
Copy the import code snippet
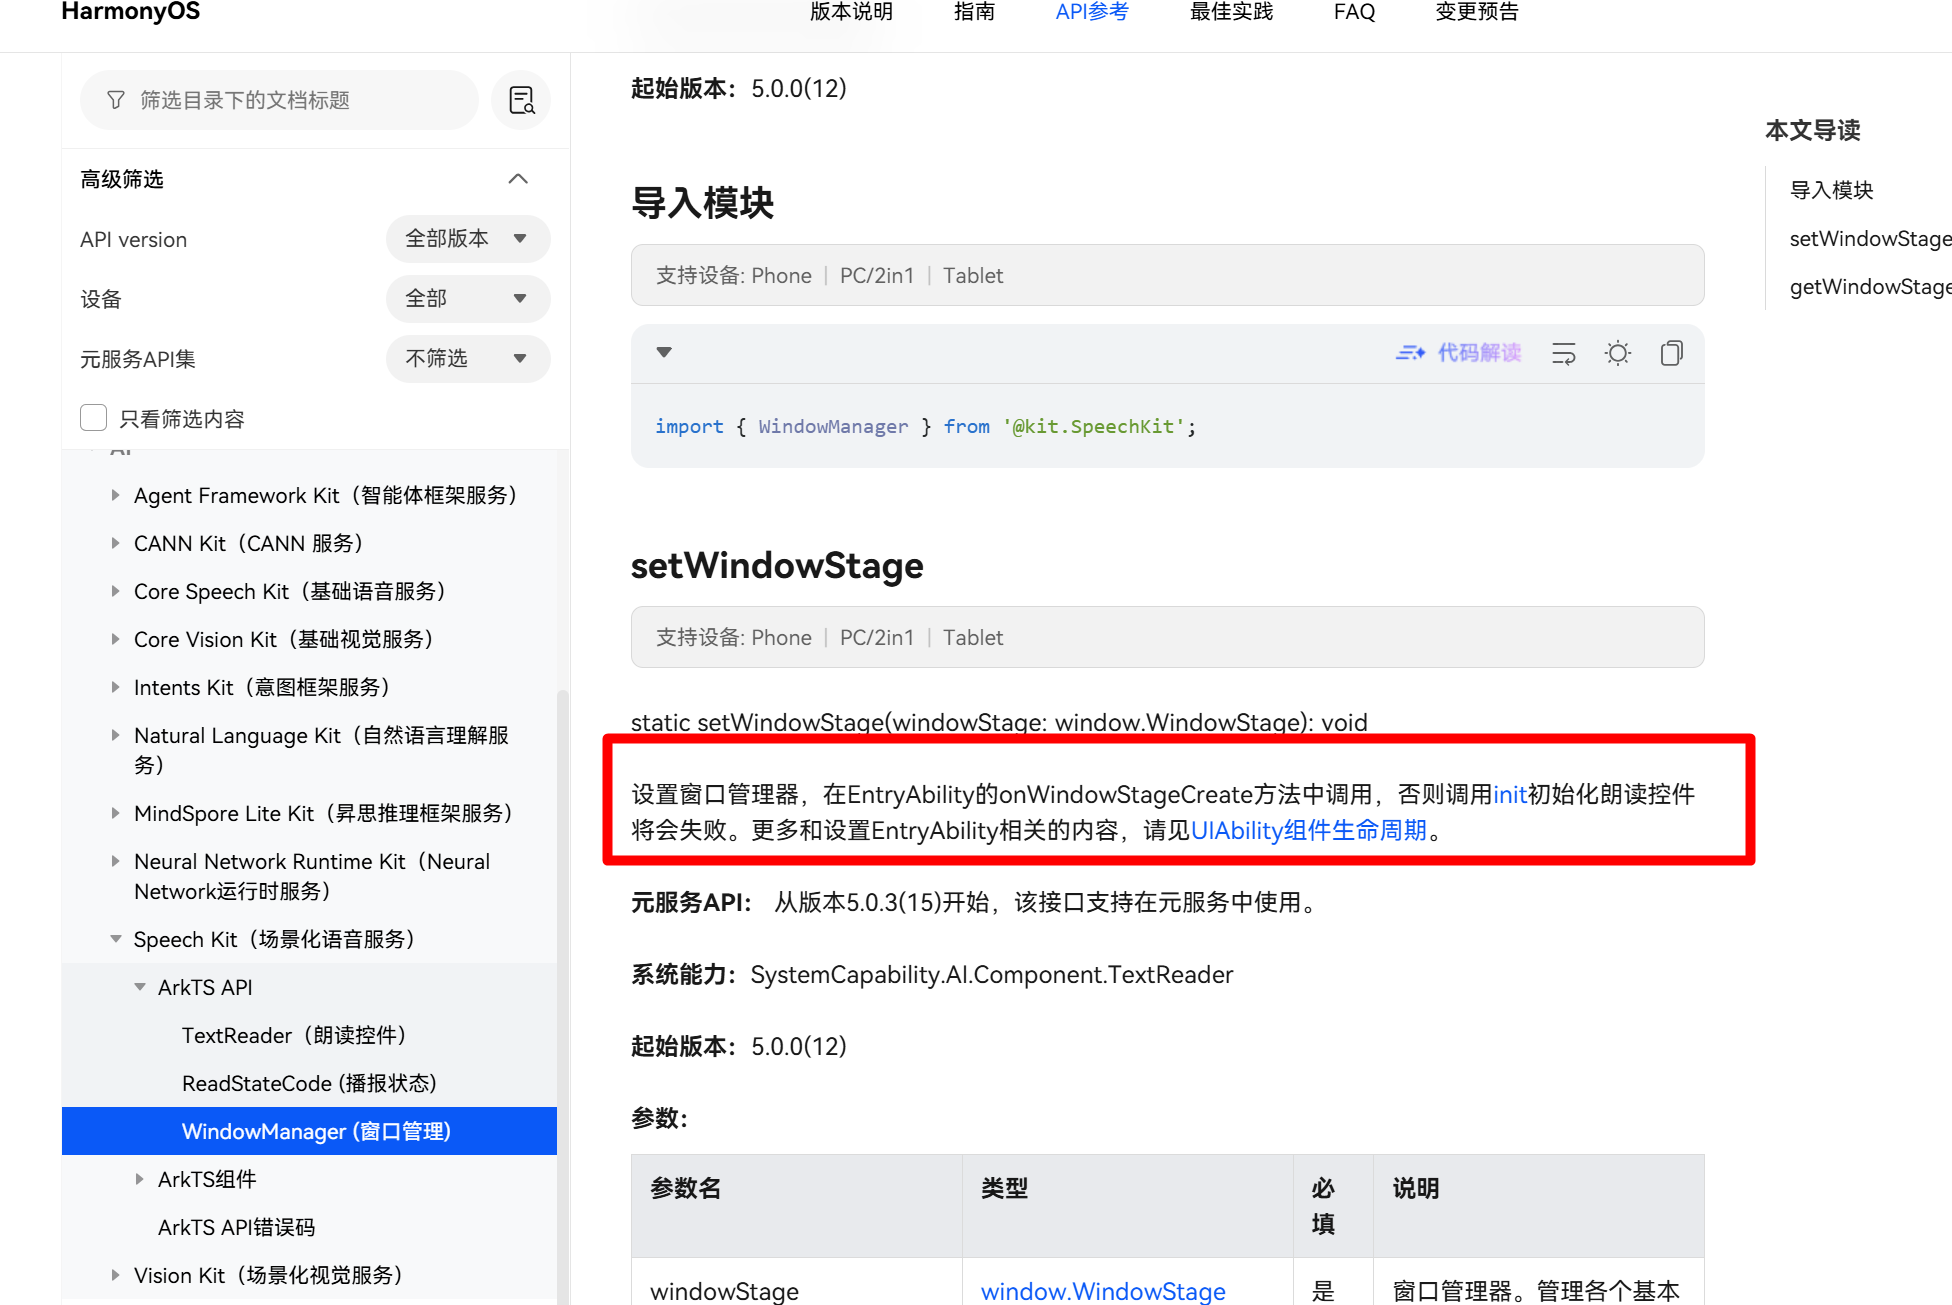pos(1671,352)
